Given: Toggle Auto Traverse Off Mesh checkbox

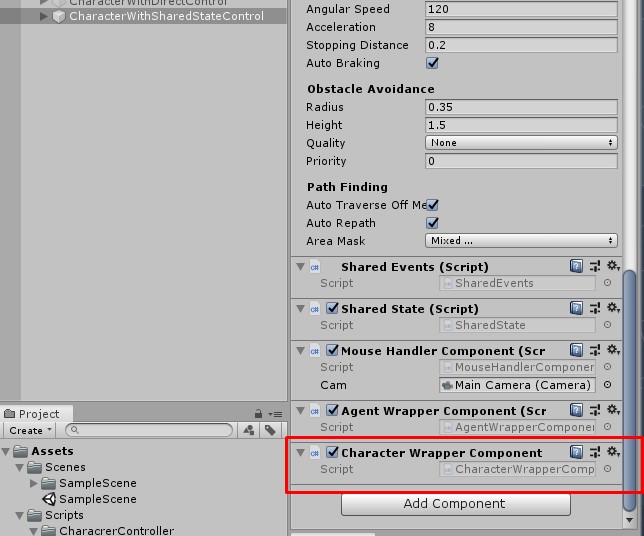Looking at the screenshot, I should coord(432,205).
